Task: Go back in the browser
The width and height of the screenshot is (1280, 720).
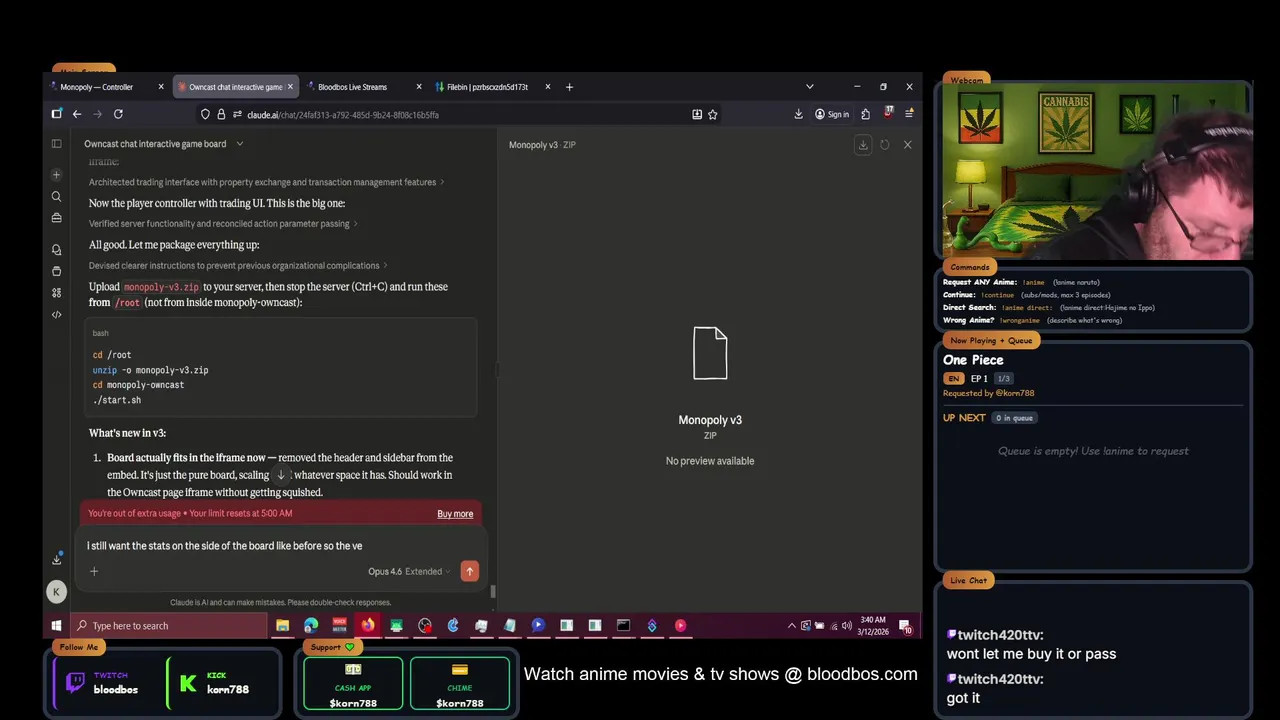Action: 76,114
